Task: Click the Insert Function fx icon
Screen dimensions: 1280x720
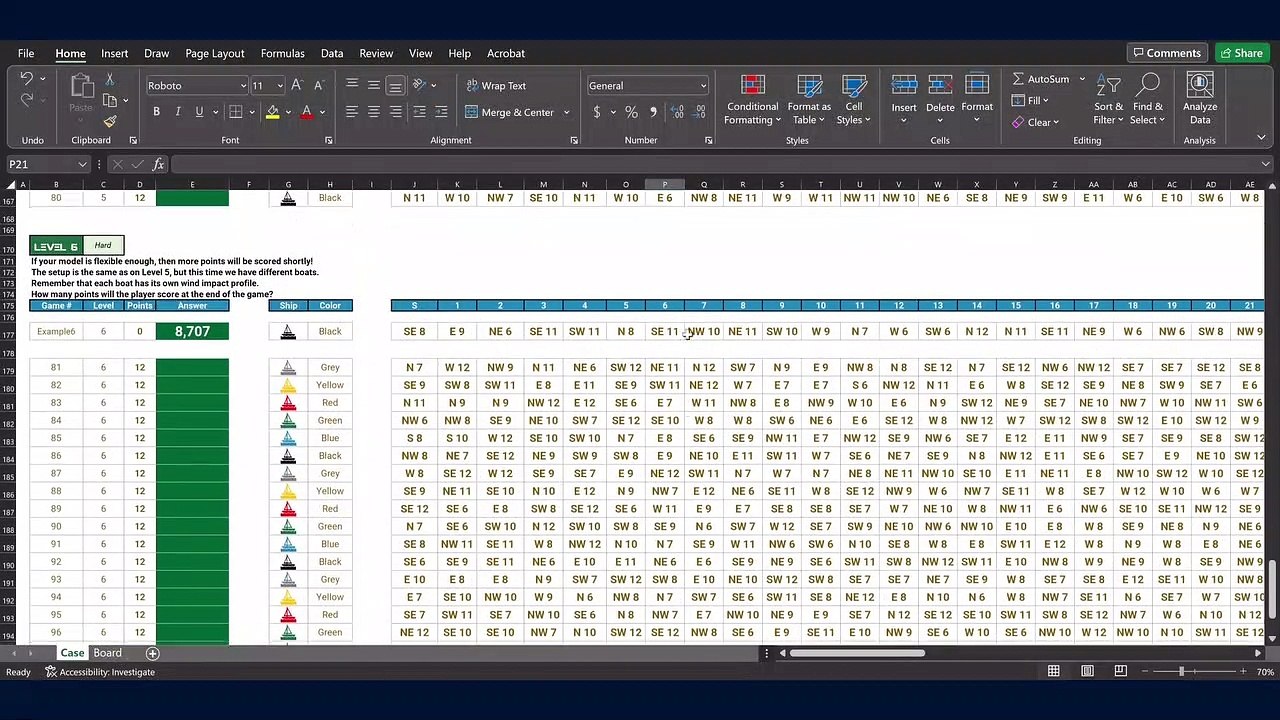Action: click(x=158, y=164)
